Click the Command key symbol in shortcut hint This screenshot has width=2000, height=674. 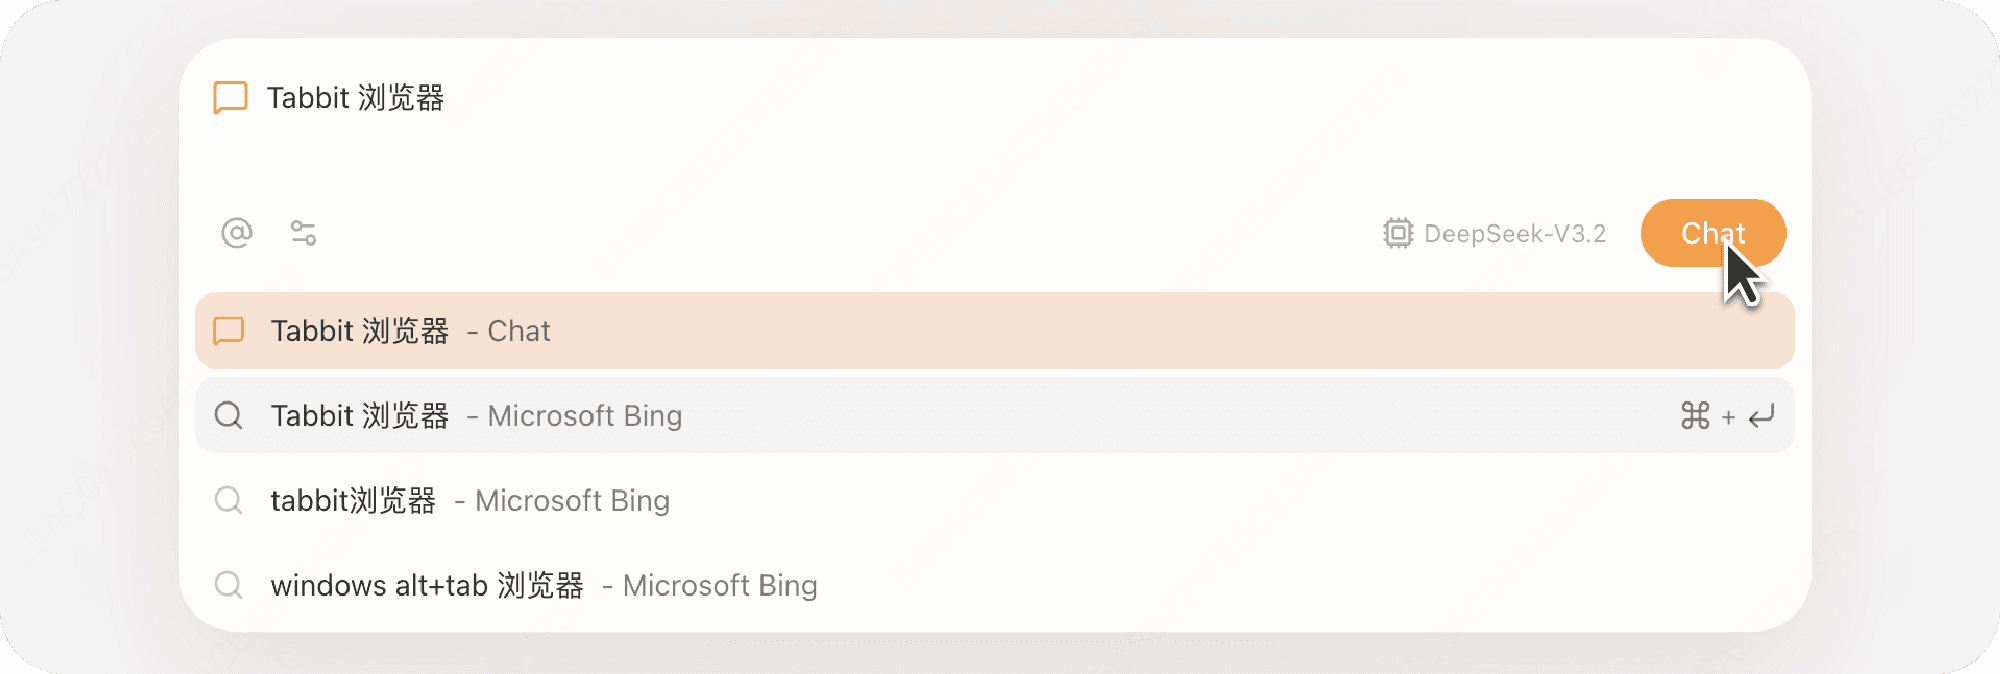tap(1695, 415)
